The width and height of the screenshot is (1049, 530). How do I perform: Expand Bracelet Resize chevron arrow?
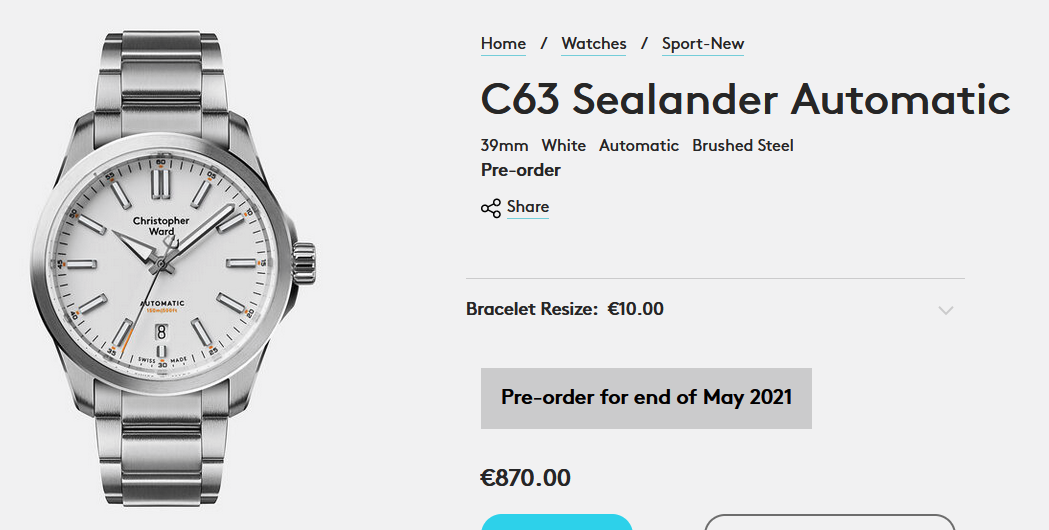click(945, 310)
